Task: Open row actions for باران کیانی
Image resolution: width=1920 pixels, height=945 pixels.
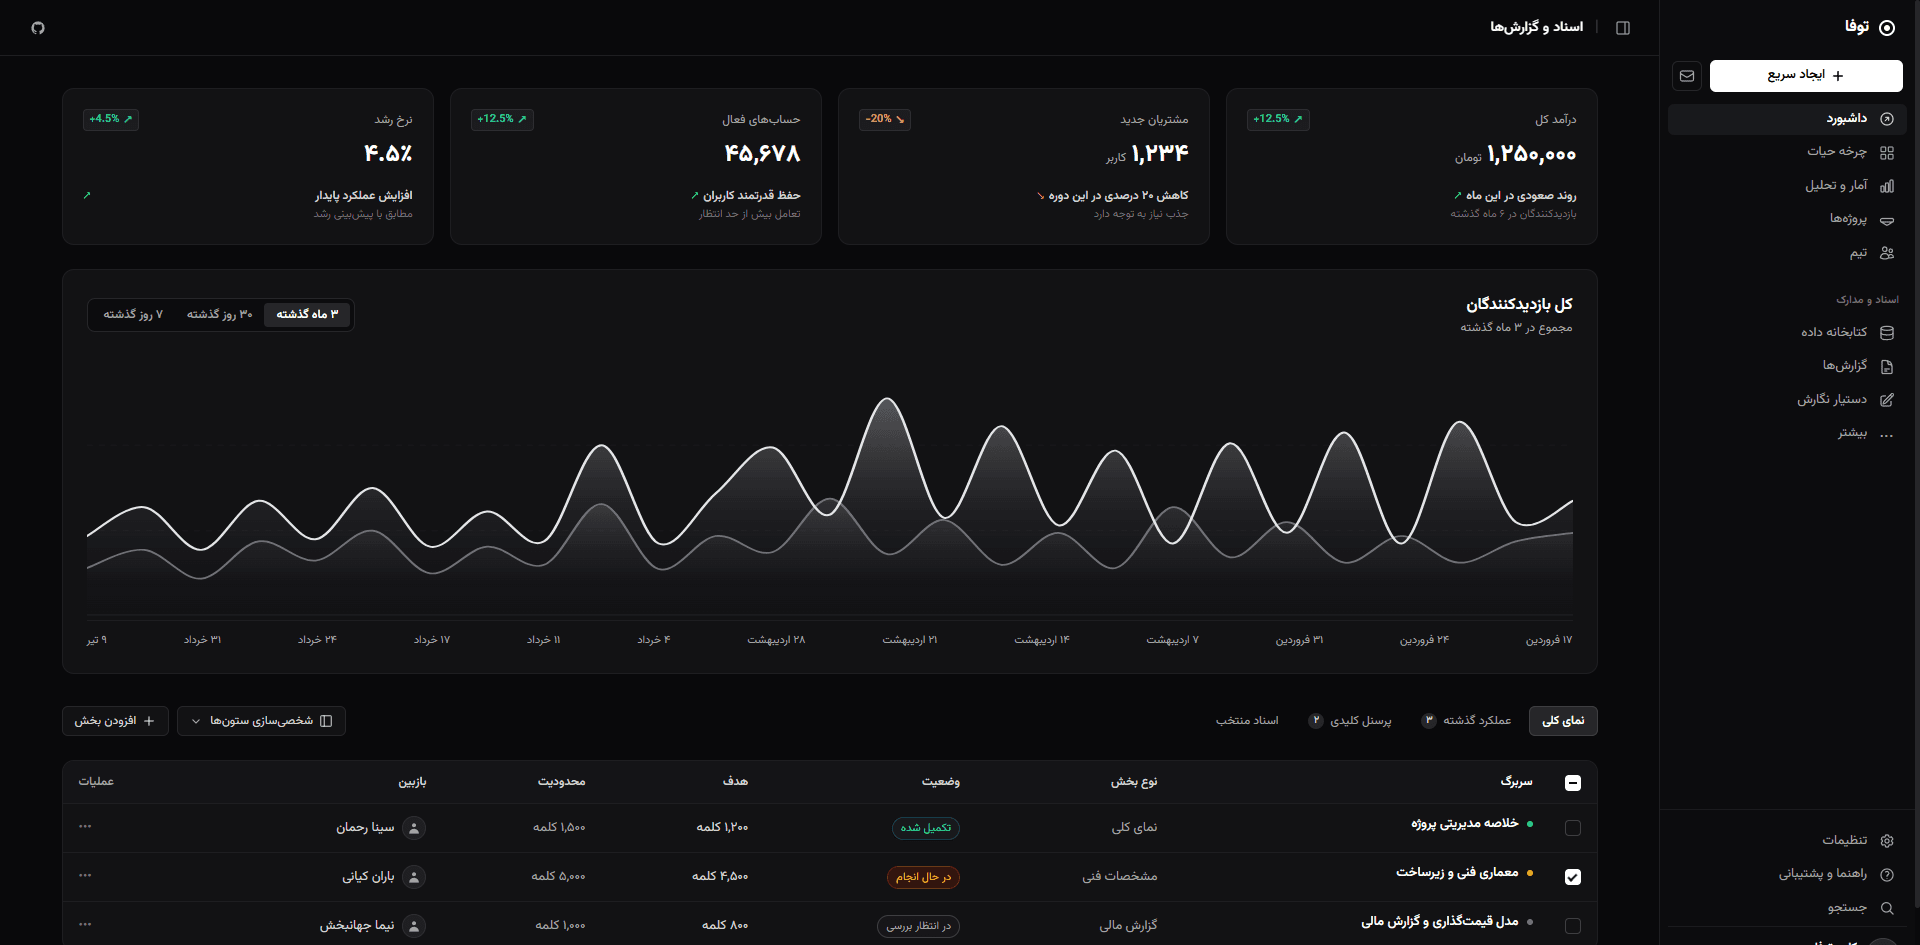Action: pyautogui.click(x=85, y=875)
